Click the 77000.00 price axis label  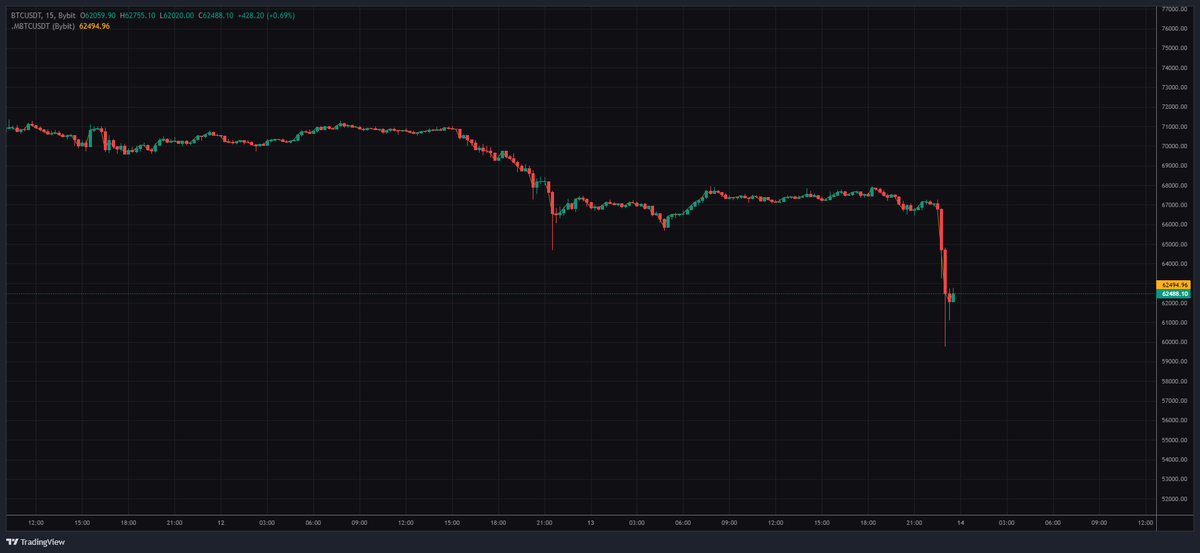click(1174, 9)
